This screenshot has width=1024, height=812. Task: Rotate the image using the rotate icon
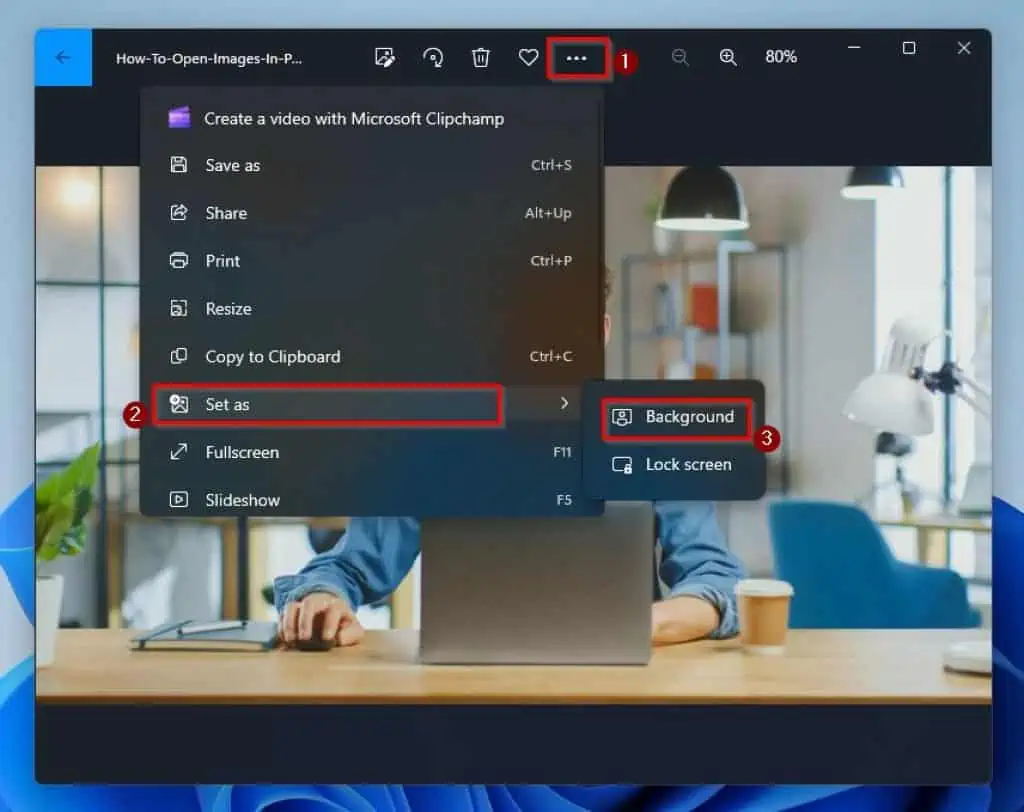click(433, 57)
